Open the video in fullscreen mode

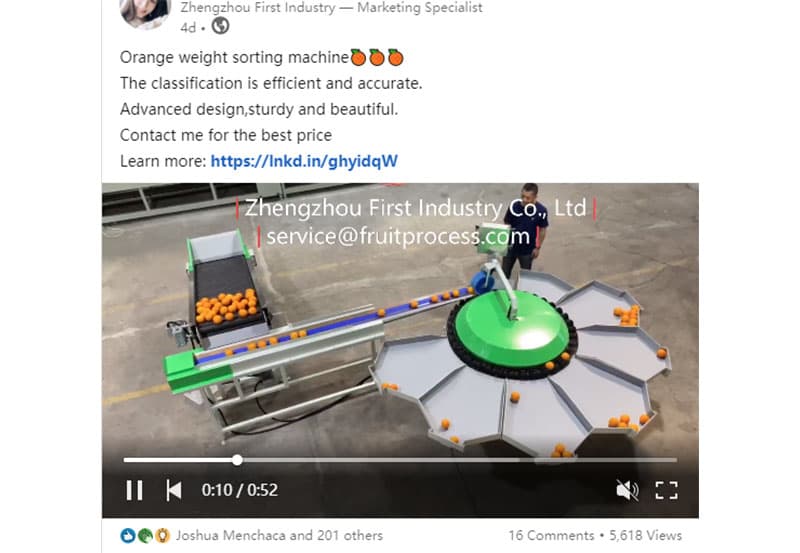point(666,490)
